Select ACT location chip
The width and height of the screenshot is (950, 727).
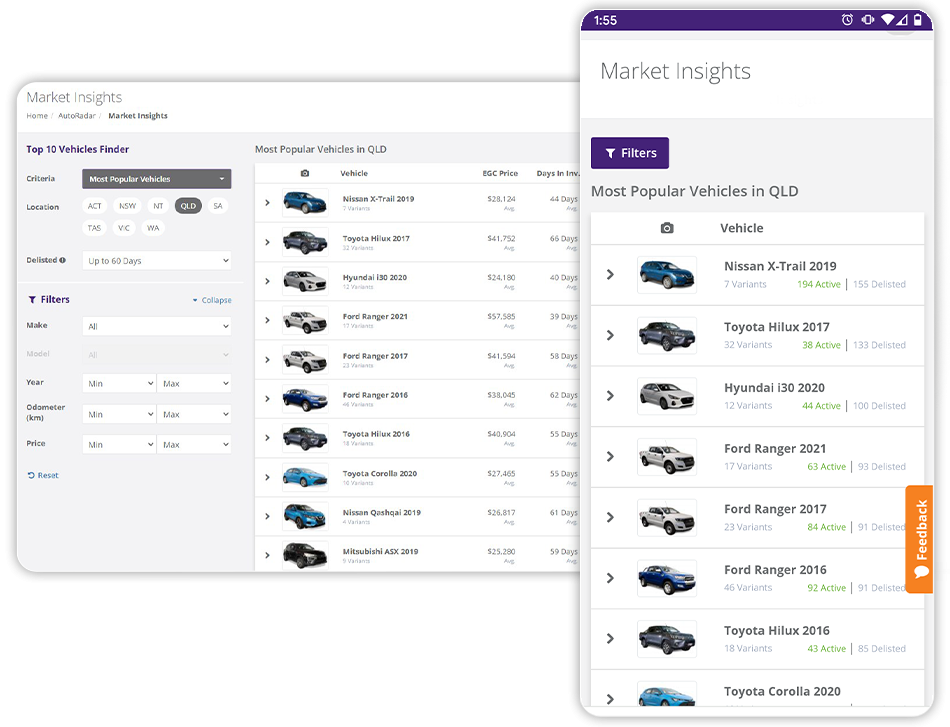(95, 206)
